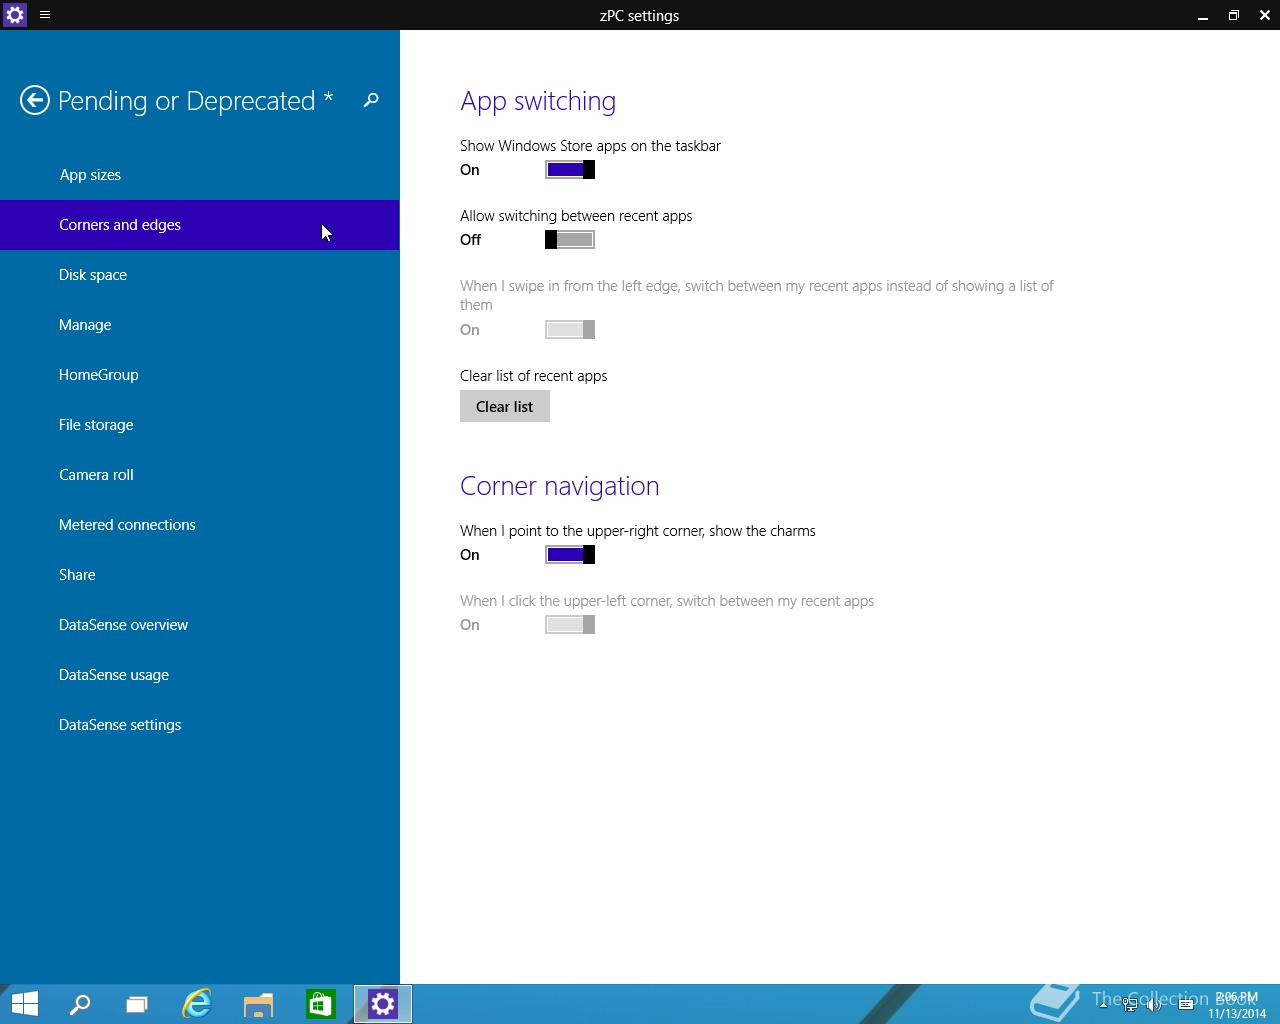
Task: Click the back arrow beside Pending or Deprecated
Action: click(35, 100)
